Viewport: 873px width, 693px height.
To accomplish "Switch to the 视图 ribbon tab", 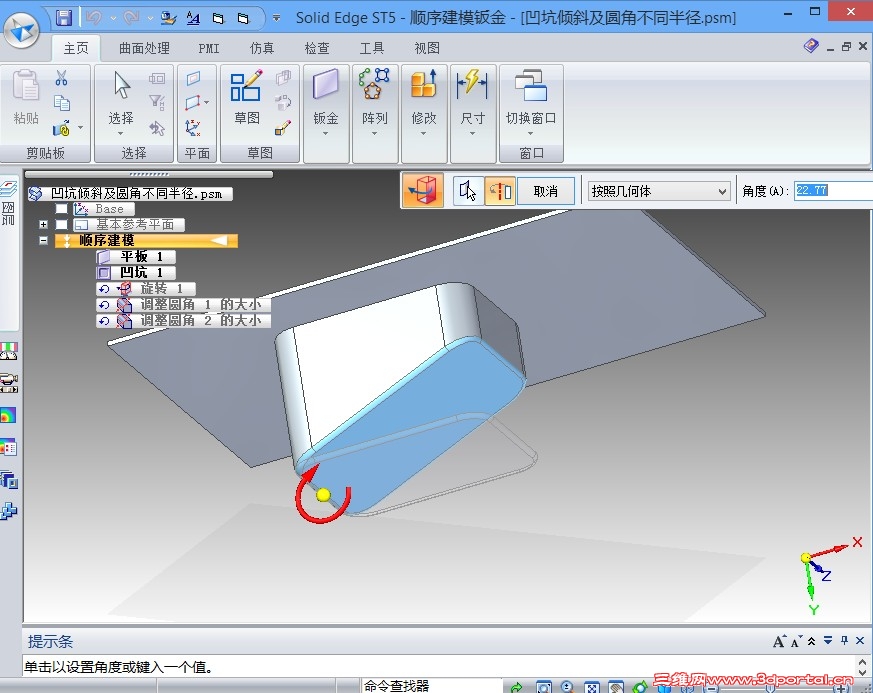I will coord(427,48).
